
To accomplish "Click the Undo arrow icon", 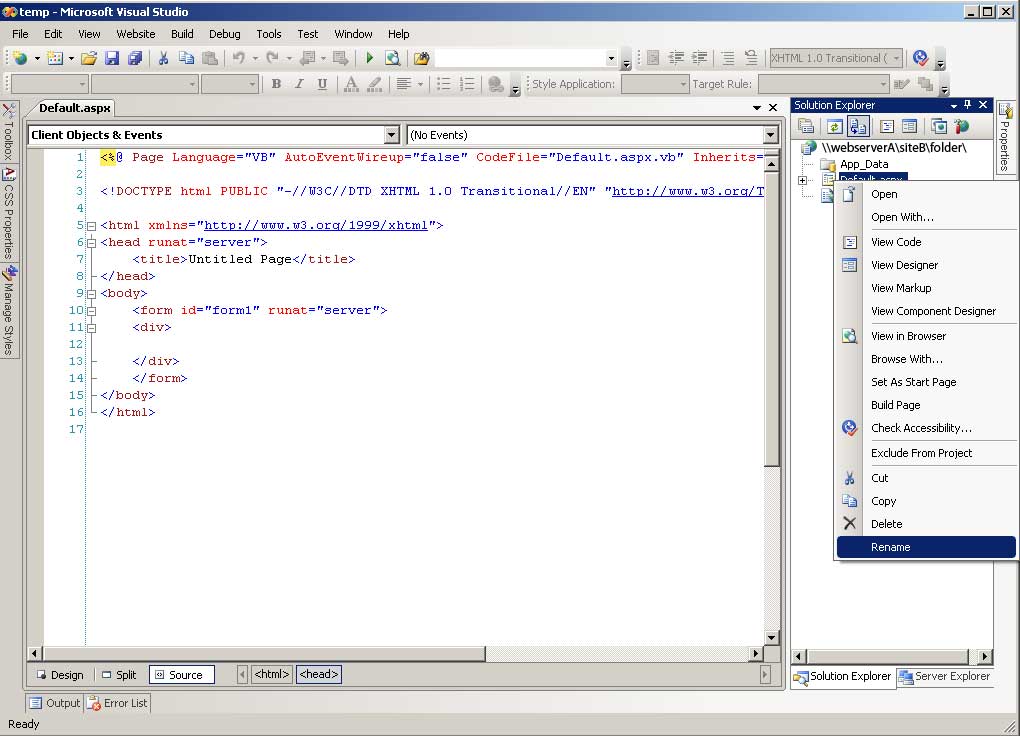I will coord(239,59).
